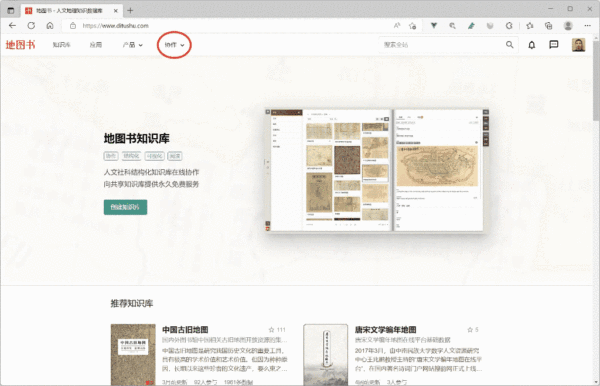Open notifications bell icon
The width and height of the screenshot is (600, 386).
(x=532, y=45)
